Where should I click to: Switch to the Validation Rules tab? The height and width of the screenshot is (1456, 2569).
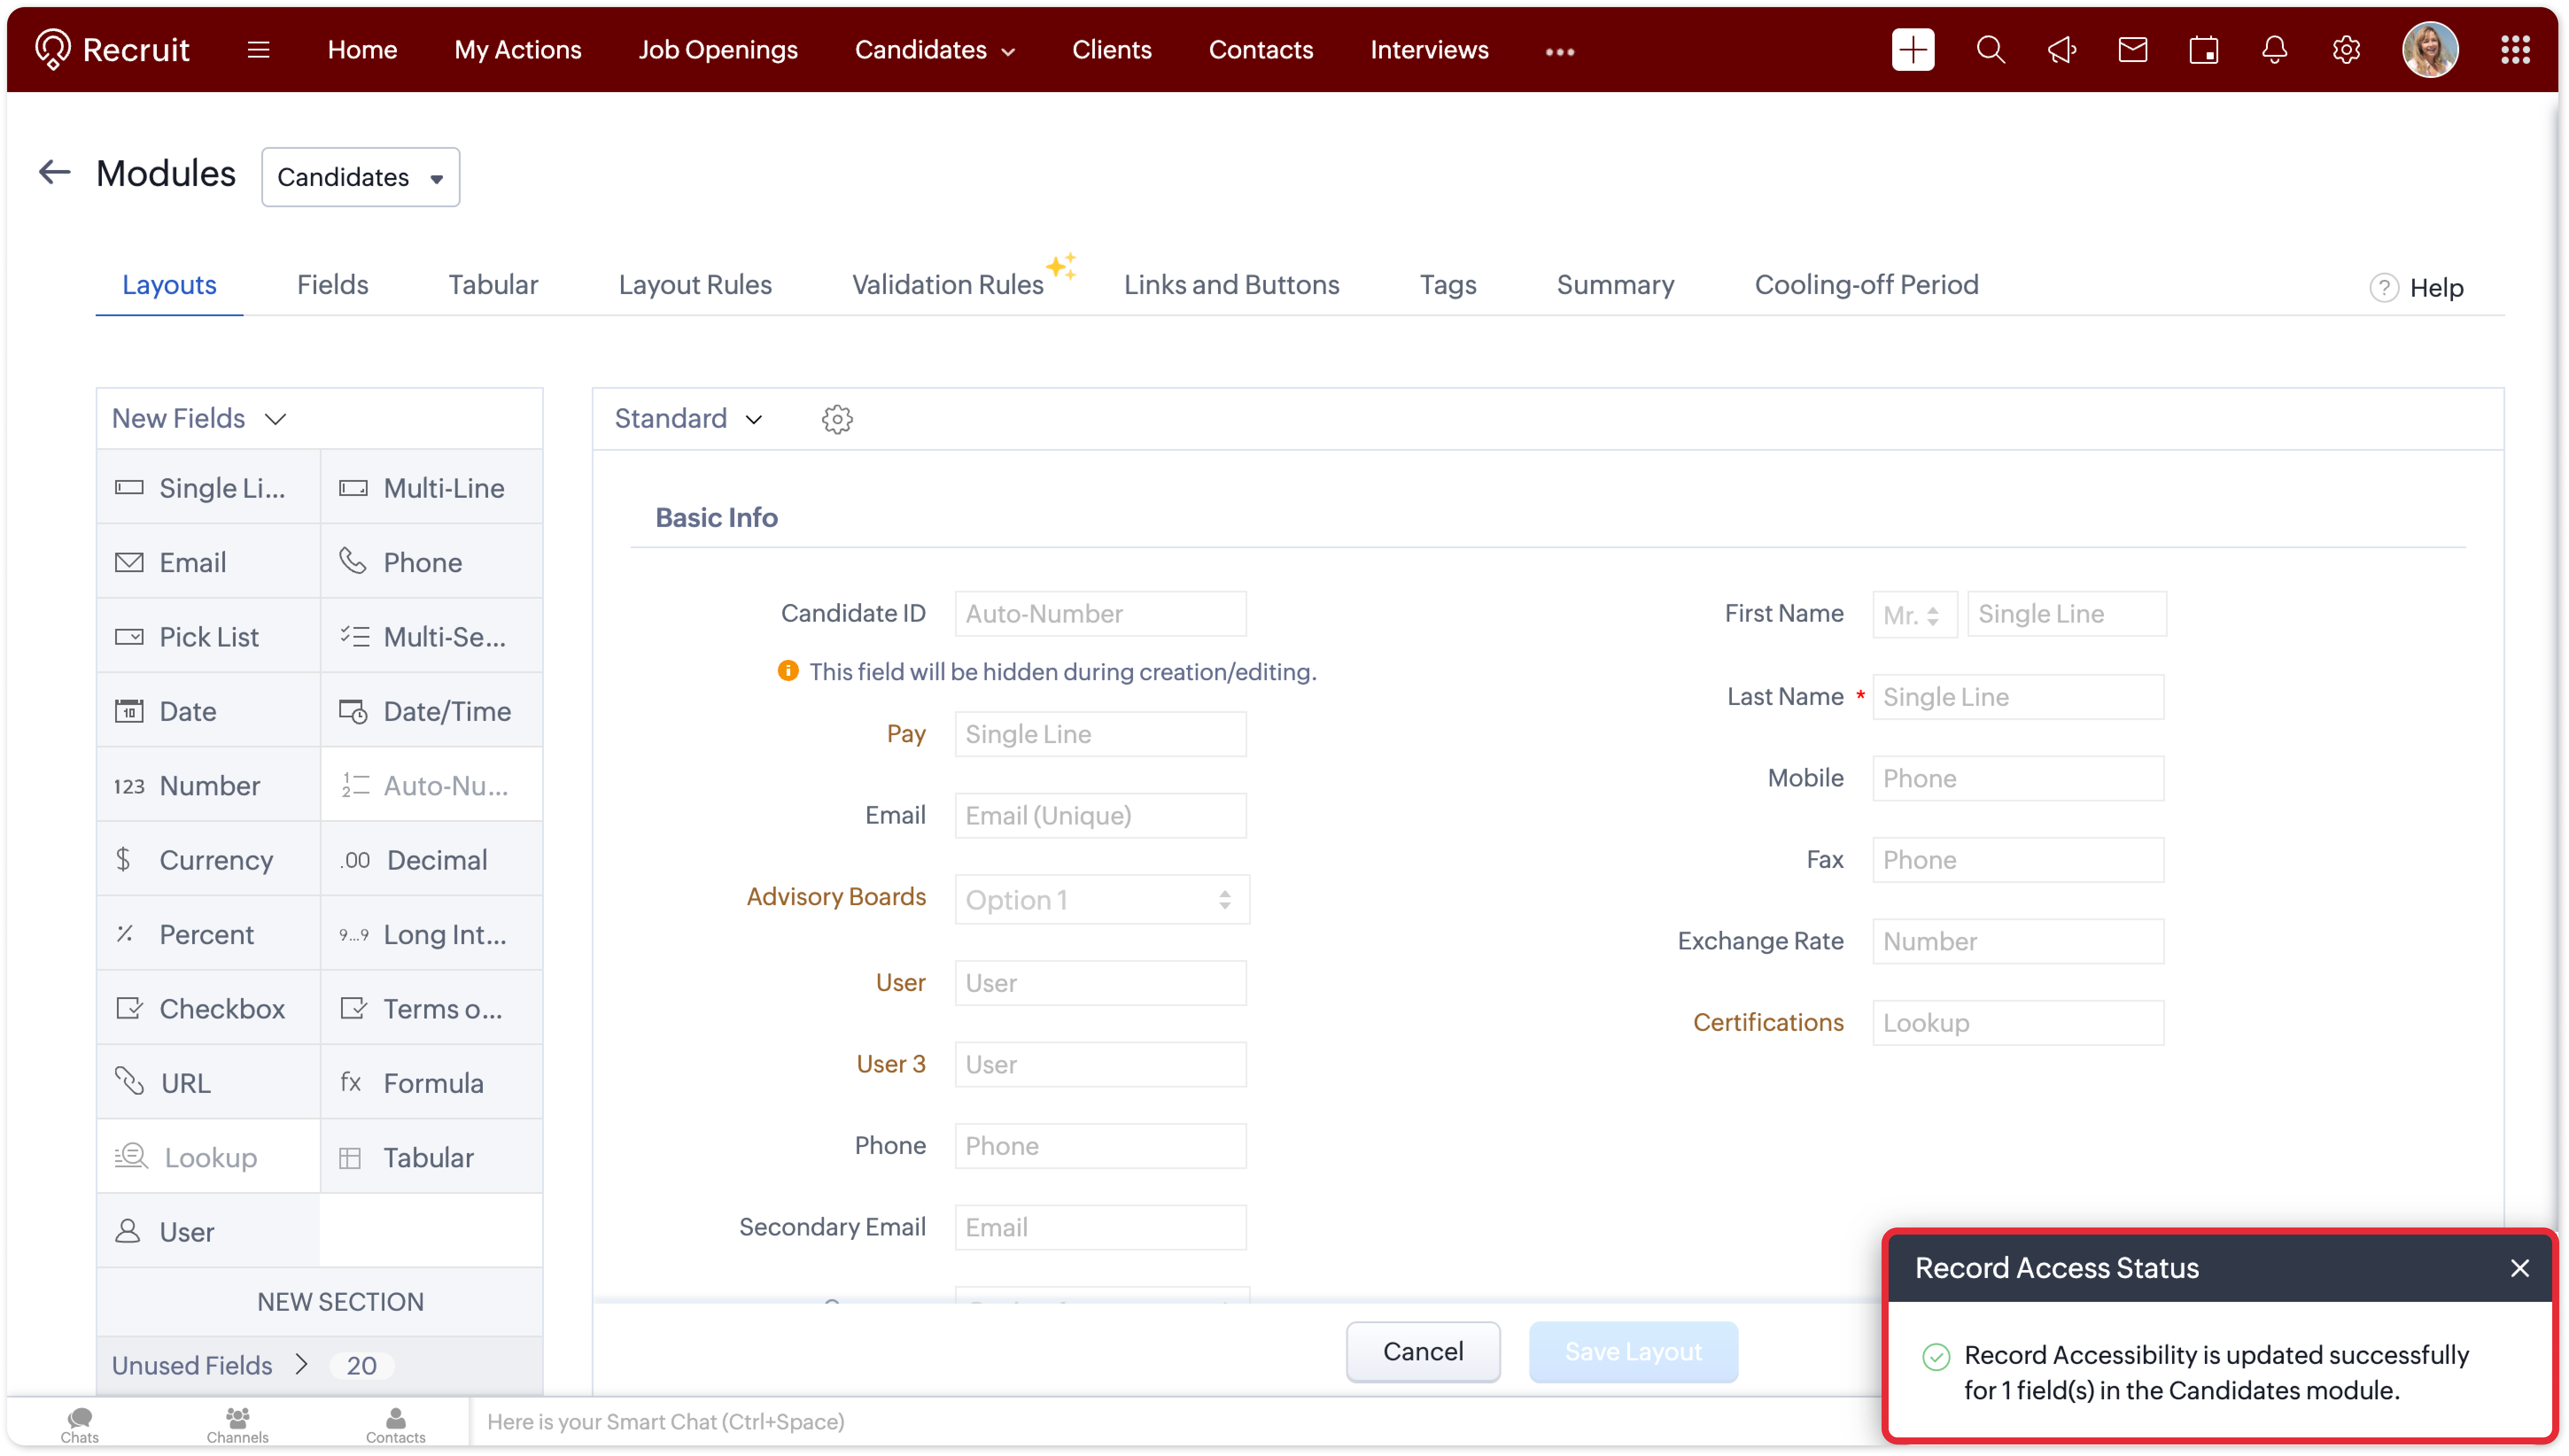pos(947,285)
